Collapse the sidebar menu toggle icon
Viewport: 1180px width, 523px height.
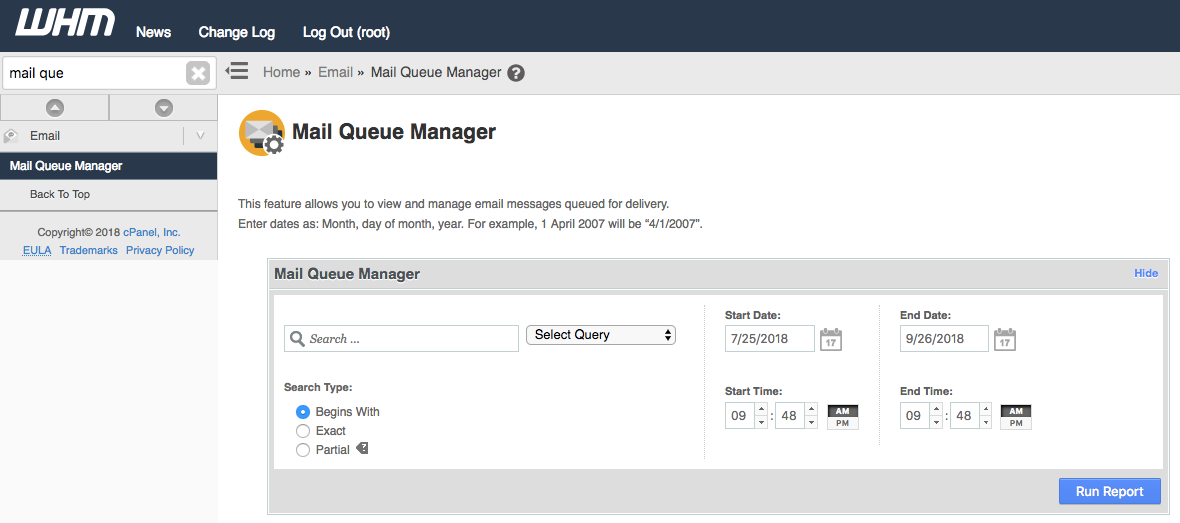236,71
